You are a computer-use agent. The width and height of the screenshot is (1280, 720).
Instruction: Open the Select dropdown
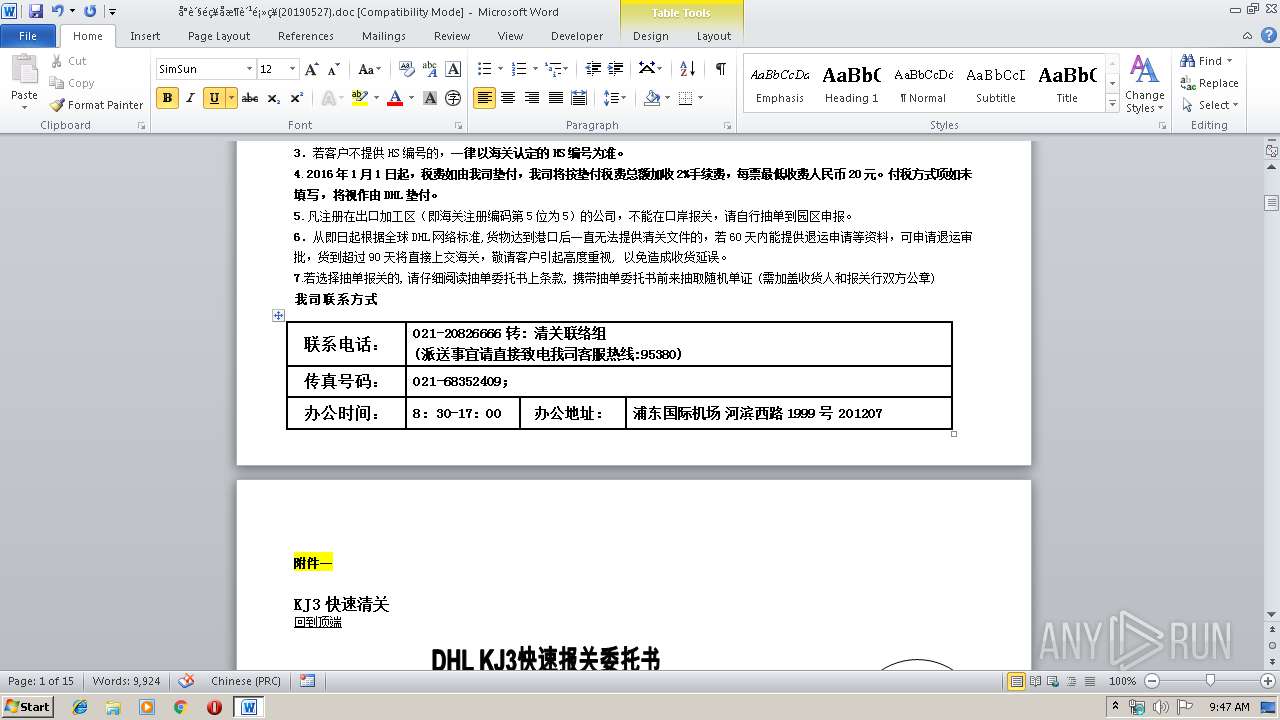tap(1209, 105)
